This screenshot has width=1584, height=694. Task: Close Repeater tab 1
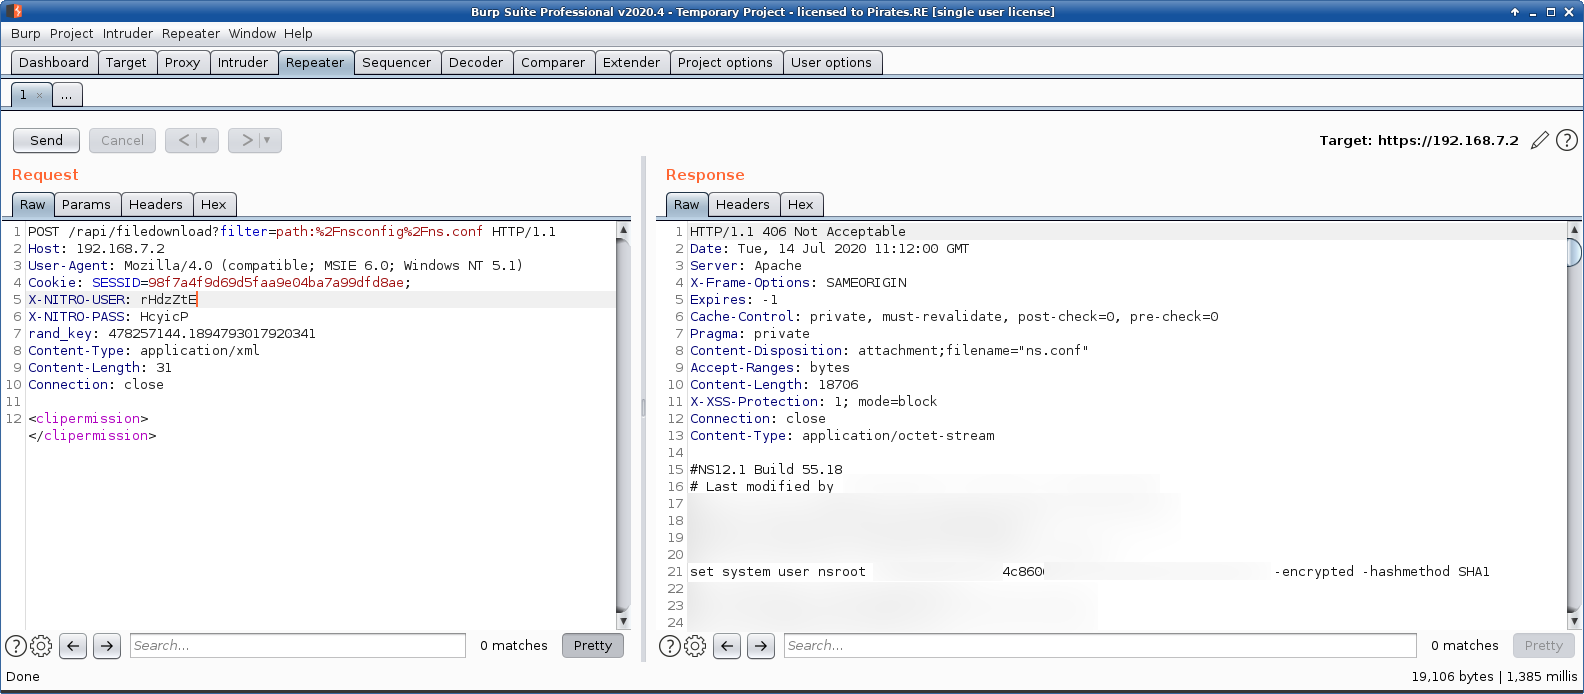39,95
